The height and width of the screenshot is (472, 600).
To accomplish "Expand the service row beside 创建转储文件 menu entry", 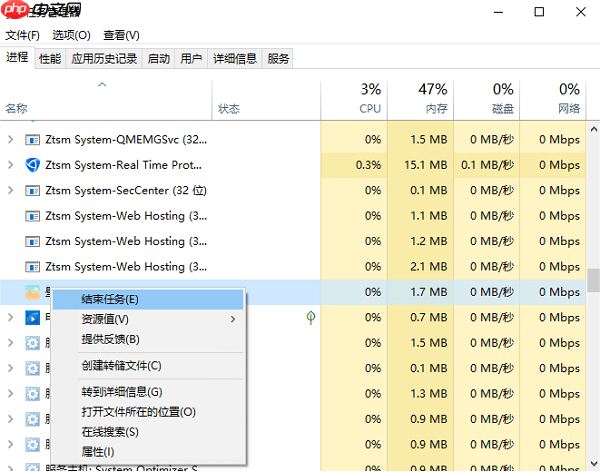I will coord(11,368).
